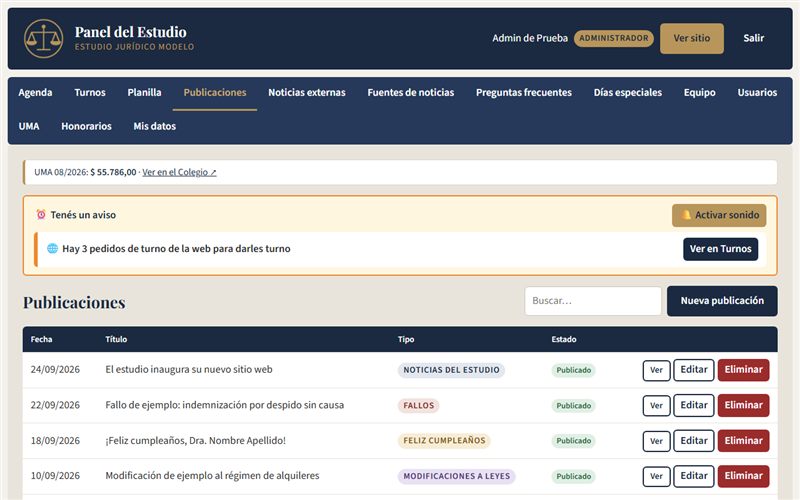Screen dimensions: 800x500
Task: Click the date 18/09/2026
Action: tap(55, 440)
